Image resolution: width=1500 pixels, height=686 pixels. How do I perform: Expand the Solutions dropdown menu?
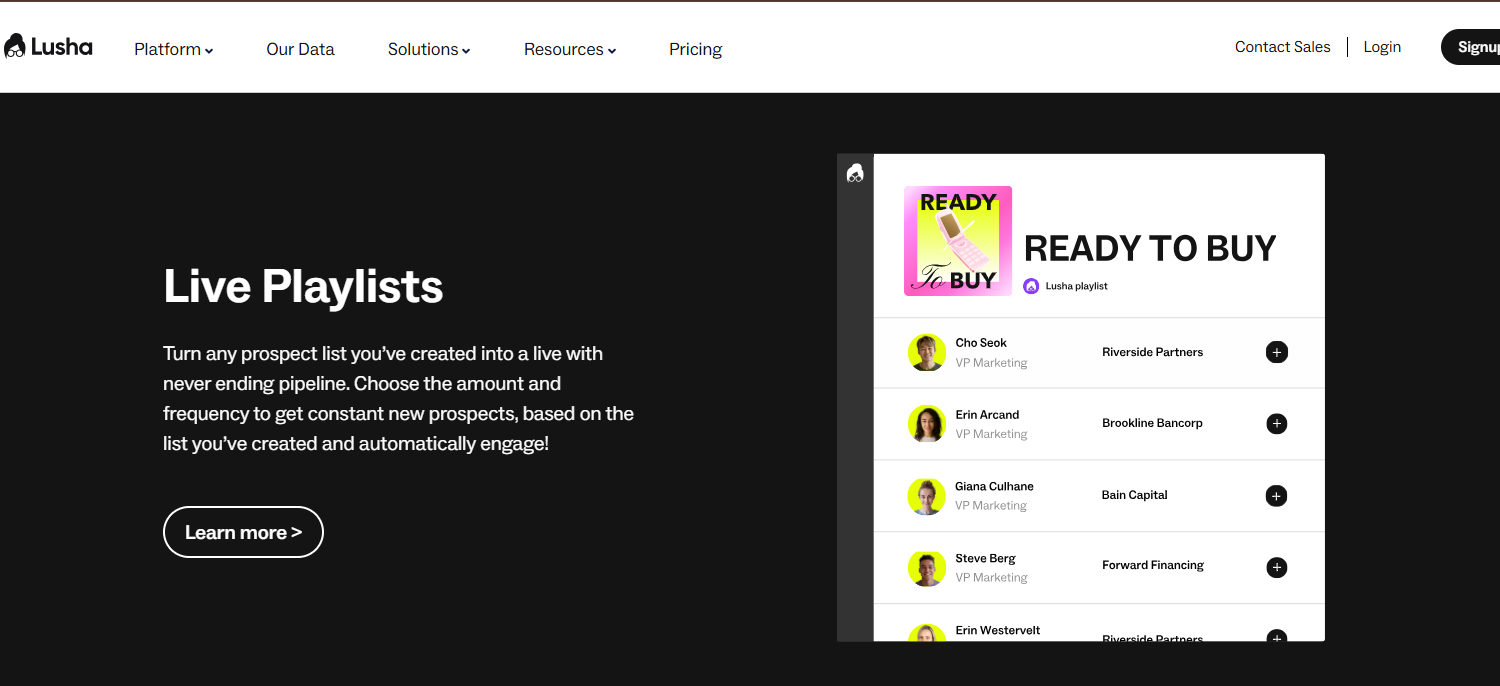(x=429, y=49)
